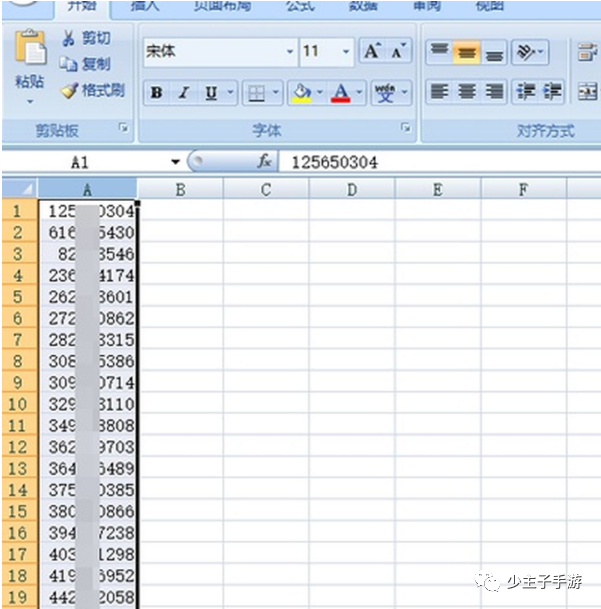Apply cell borders with the border icon
The width and height of the screenshot is (601, 609).
[x=256, y=93]
